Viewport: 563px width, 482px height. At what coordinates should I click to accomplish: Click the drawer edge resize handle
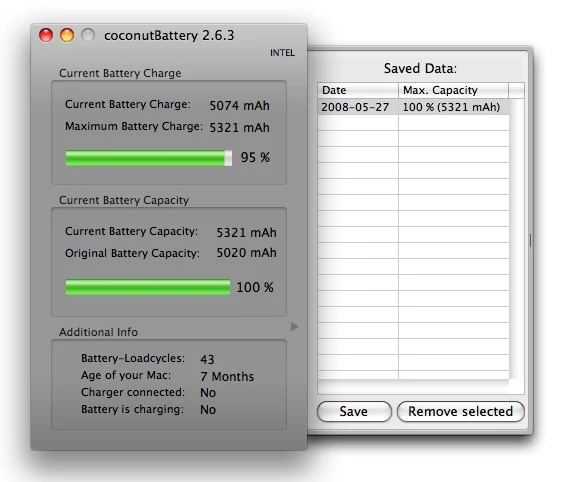click(x=530, y=240)
